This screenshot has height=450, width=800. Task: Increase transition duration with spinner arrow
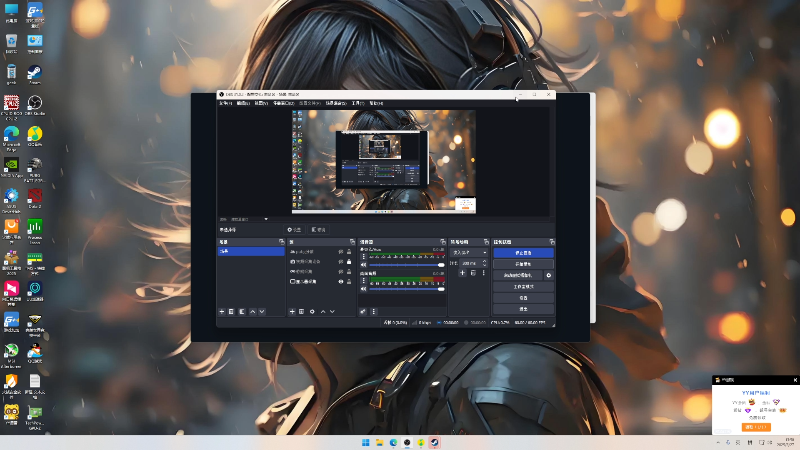485,261
